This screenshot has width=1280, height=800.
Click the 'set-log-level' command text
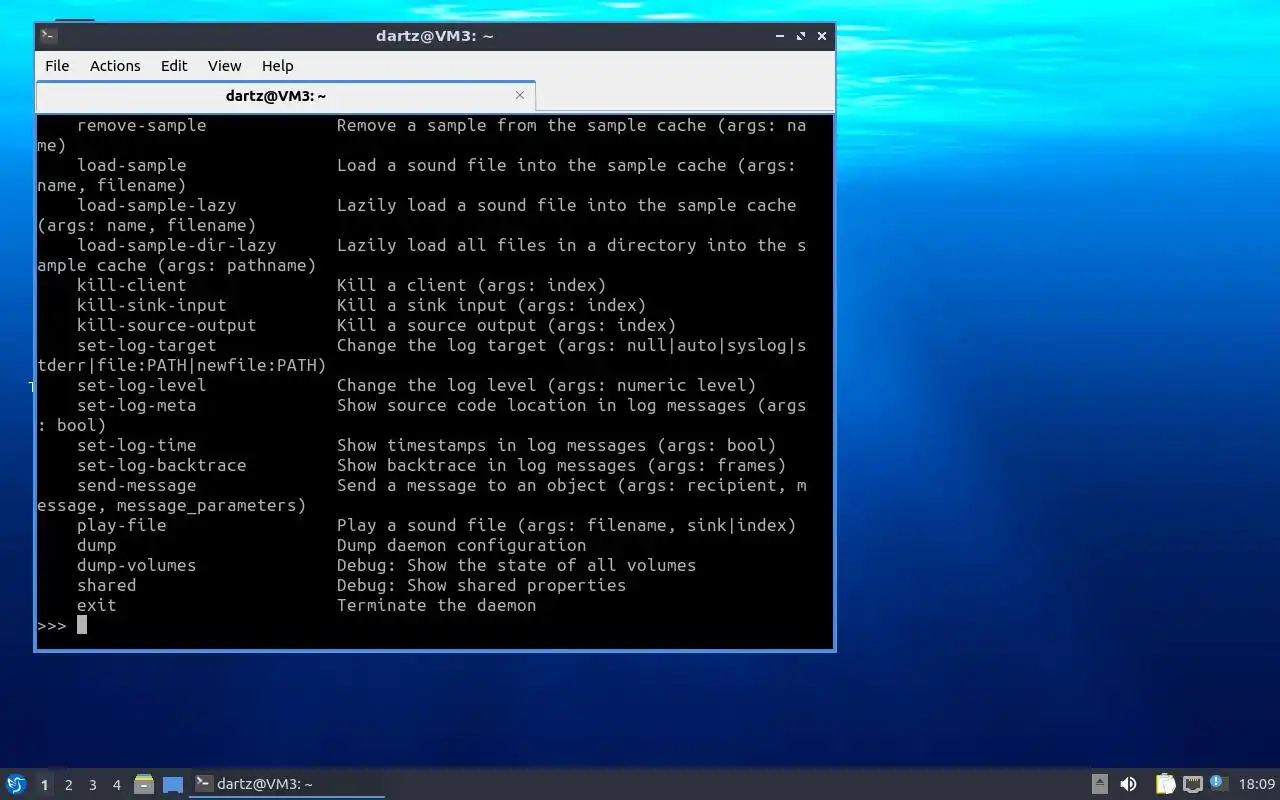(142, 385)
